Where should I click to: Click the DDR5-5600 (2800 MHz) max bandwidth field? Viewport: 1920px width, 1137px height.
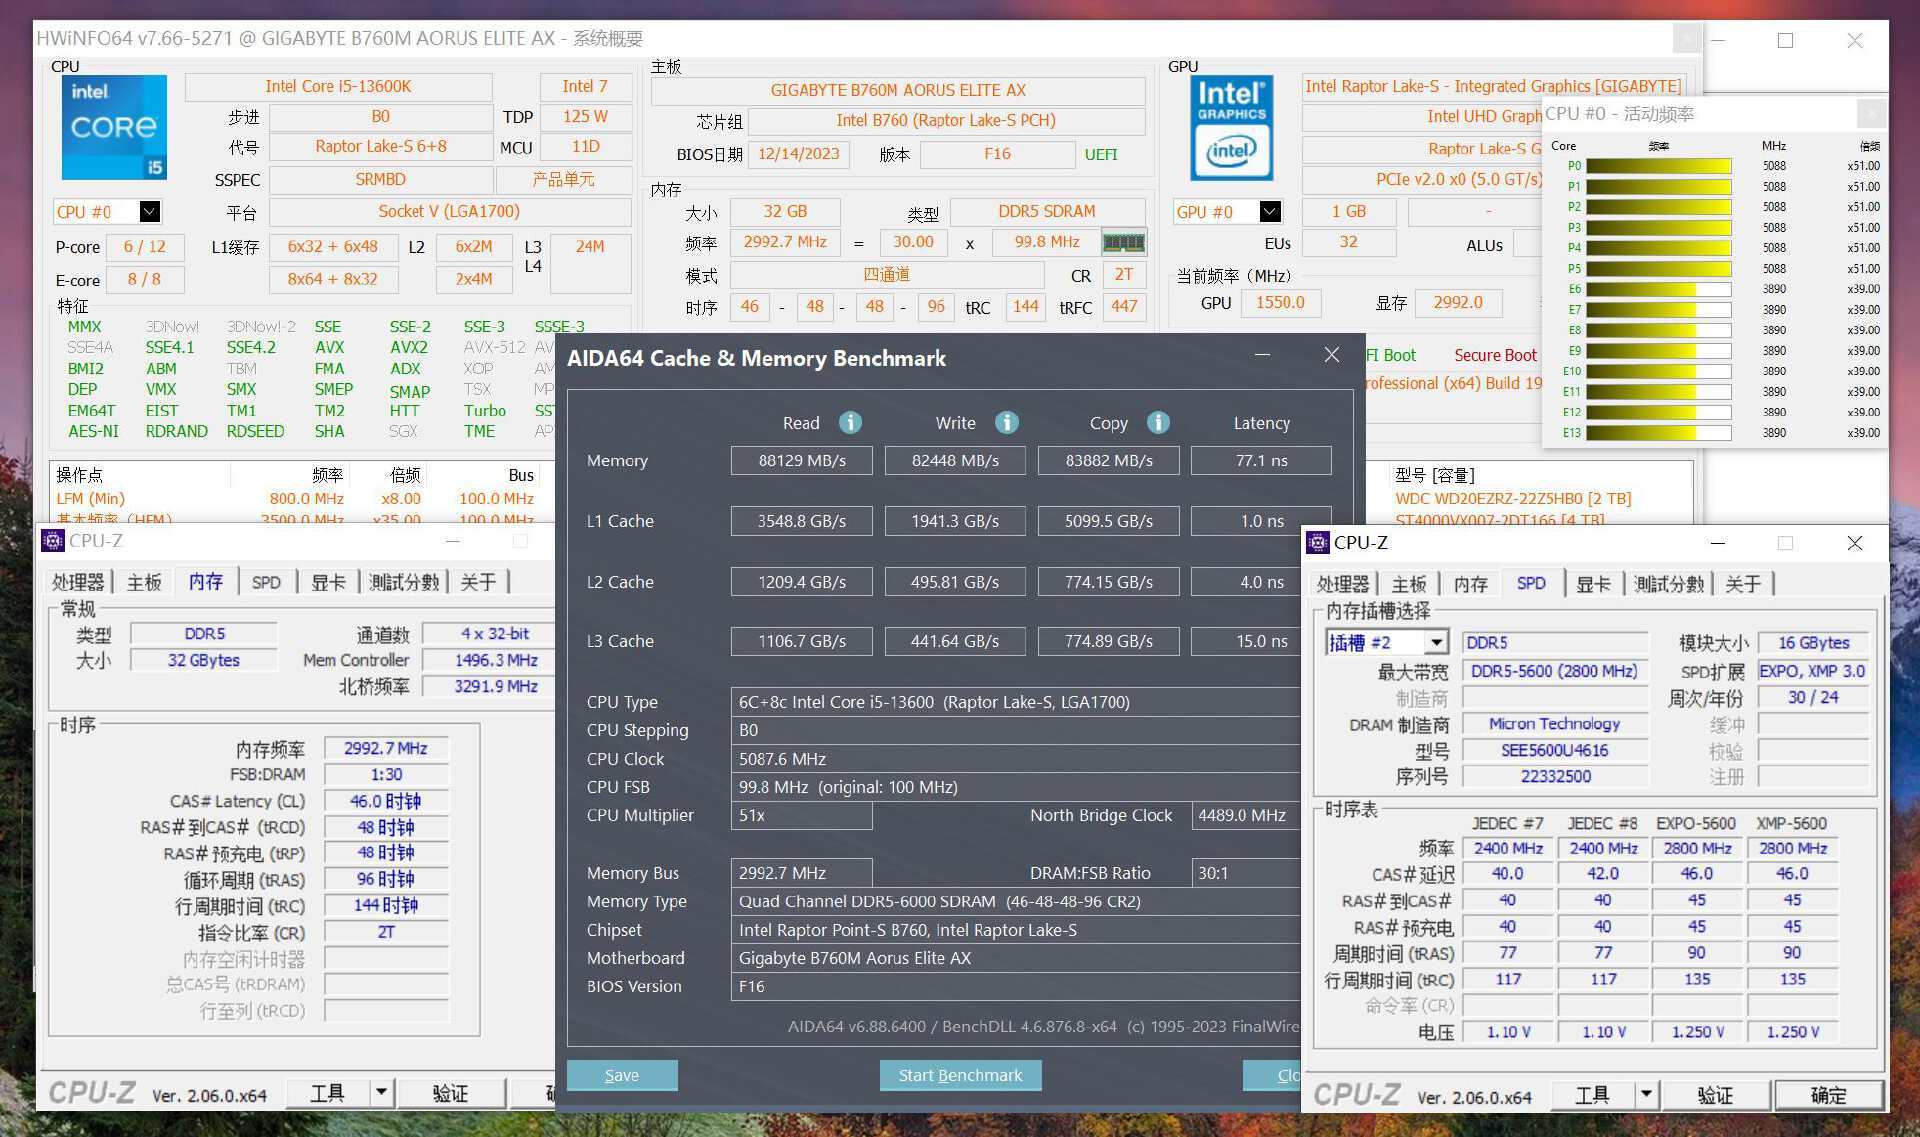coord(1554,671)
